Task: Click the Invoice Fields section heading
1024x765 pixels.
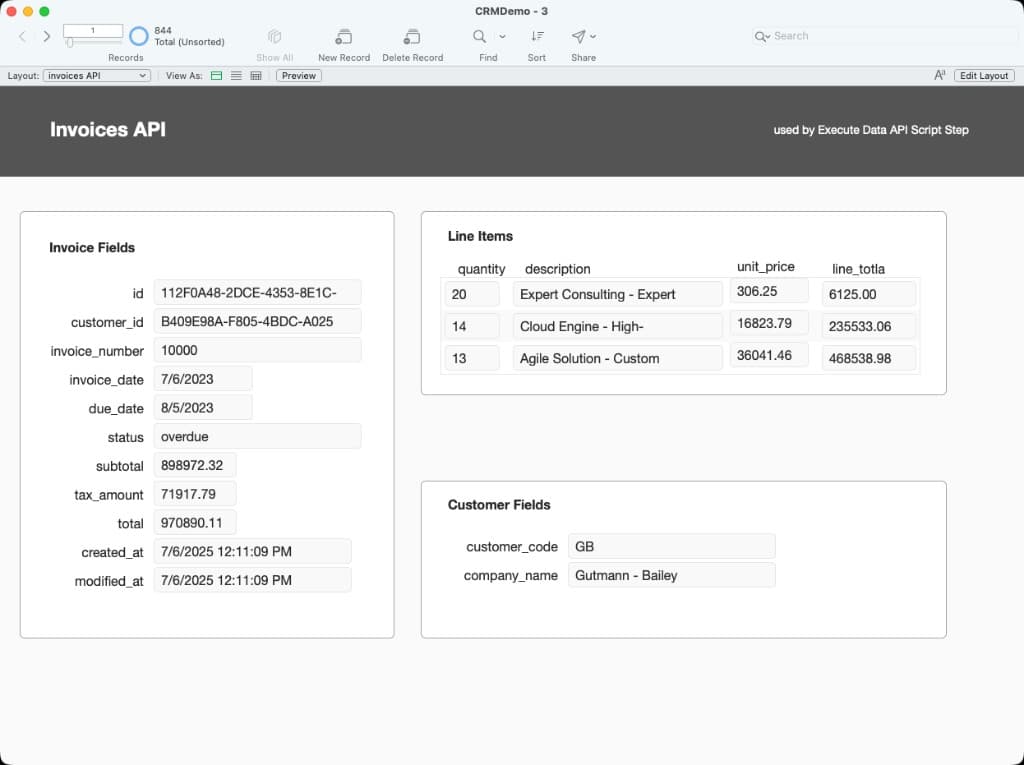Action: pos(92,248)
